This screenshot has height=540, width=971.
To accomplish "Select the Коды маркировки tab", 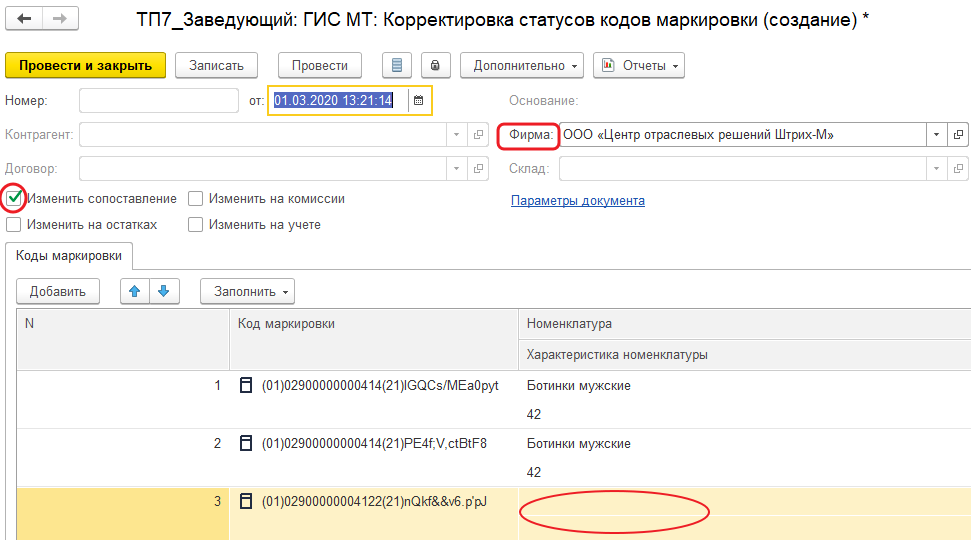I will click(x=69, y=256).
